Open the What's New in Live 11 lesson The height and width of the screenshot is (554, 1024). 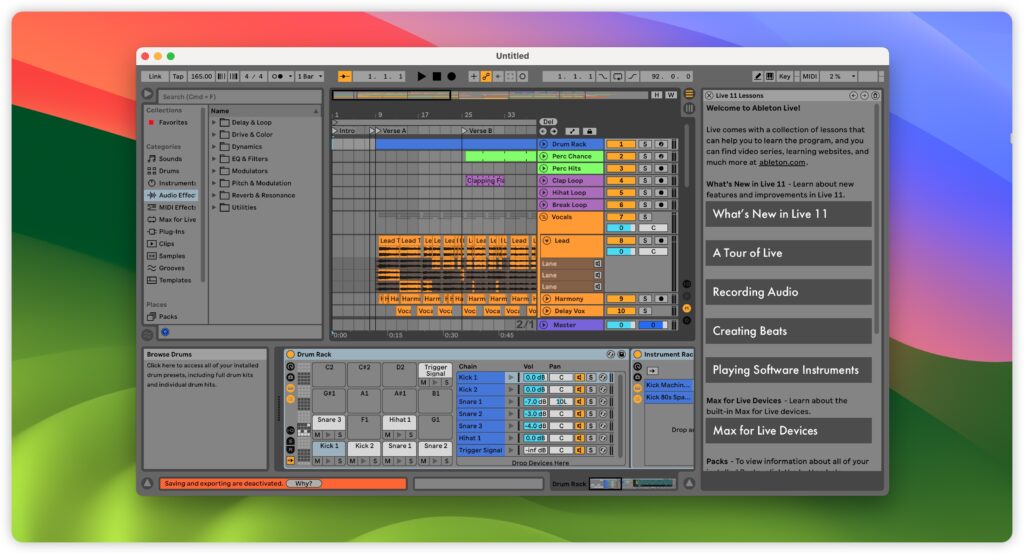pos(788,214)
